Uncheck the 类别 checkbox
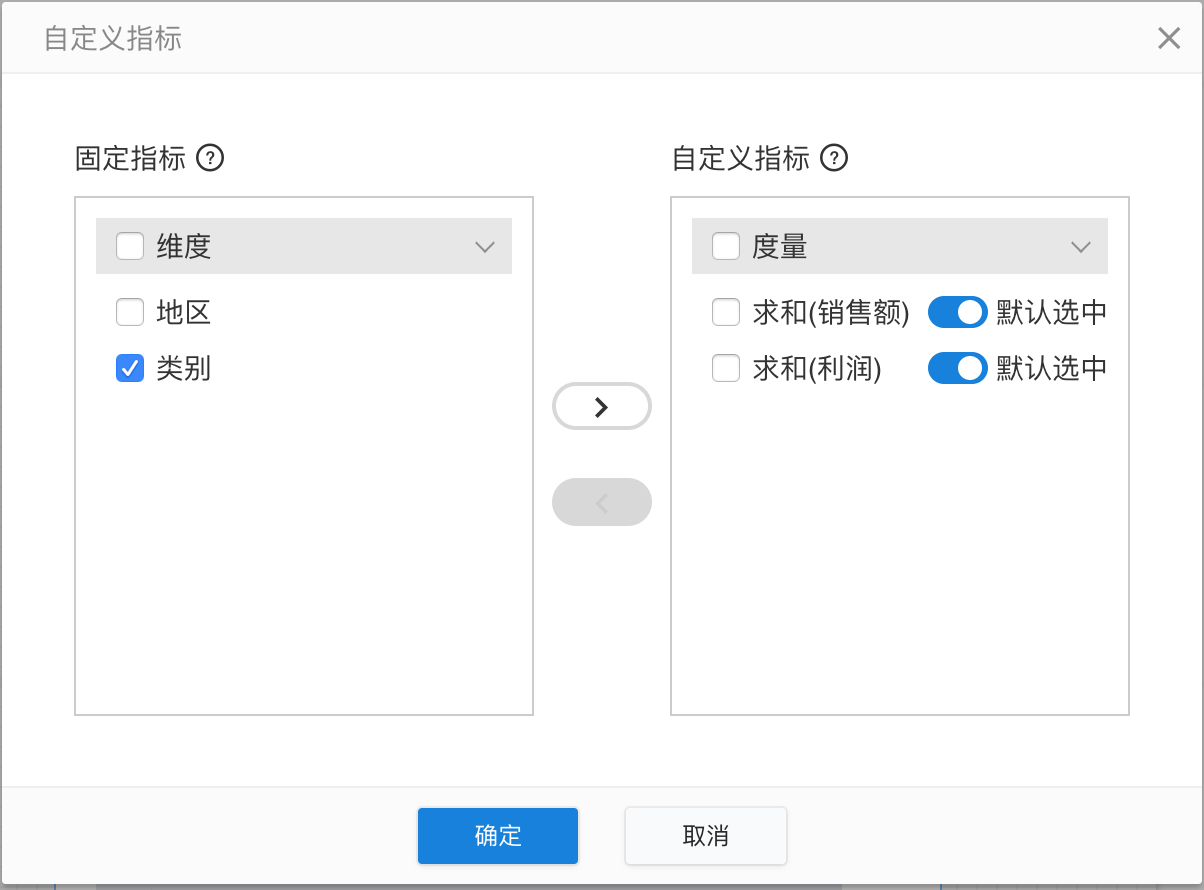The image size is (1204, 890). point(130,369)
